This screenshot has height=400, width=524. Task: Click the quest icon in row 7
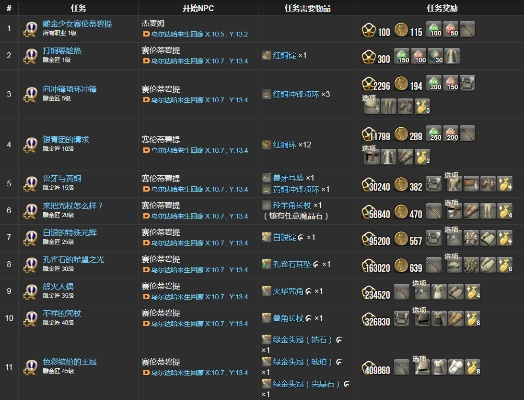coord(30,237)
